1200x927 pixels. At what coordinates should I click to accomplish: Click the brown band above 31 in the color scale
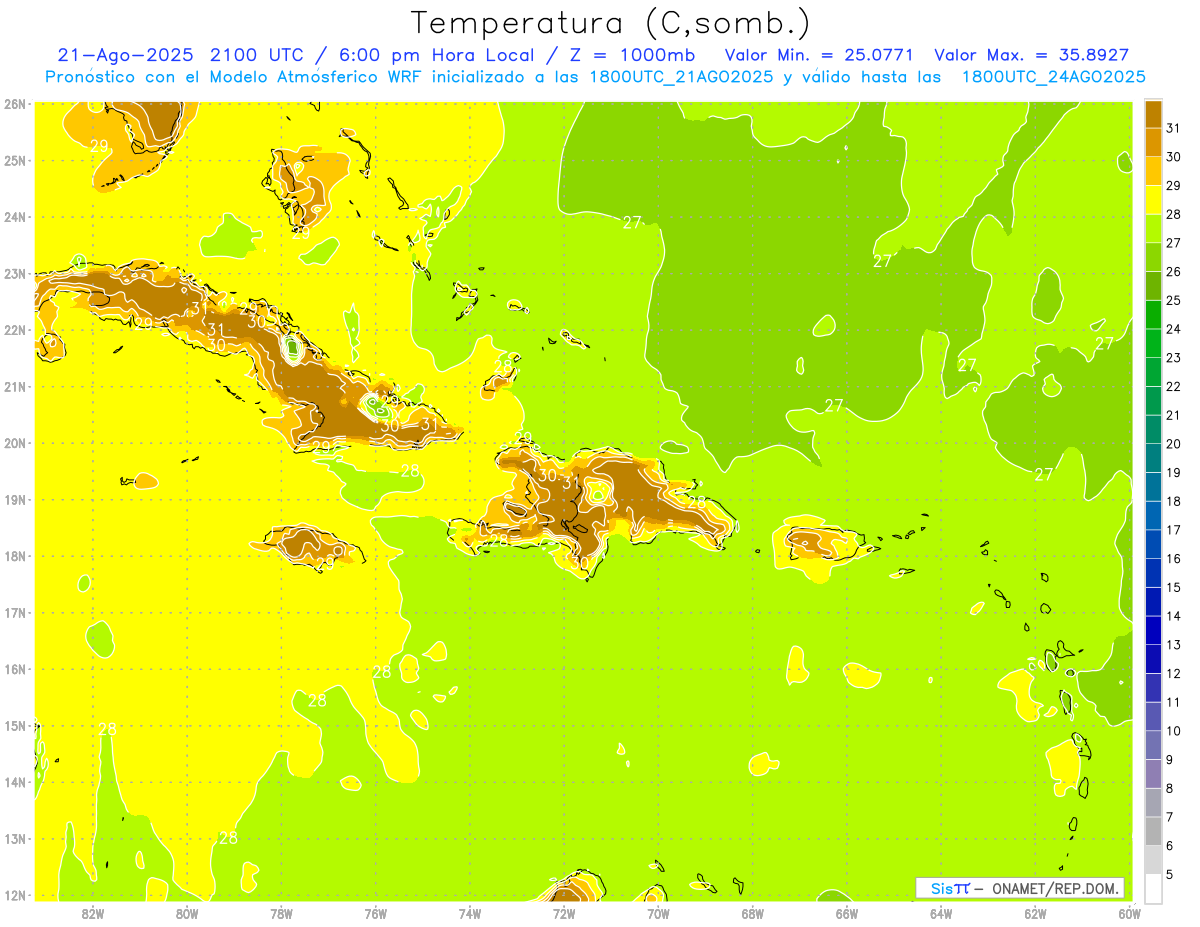pos(1153,113)
